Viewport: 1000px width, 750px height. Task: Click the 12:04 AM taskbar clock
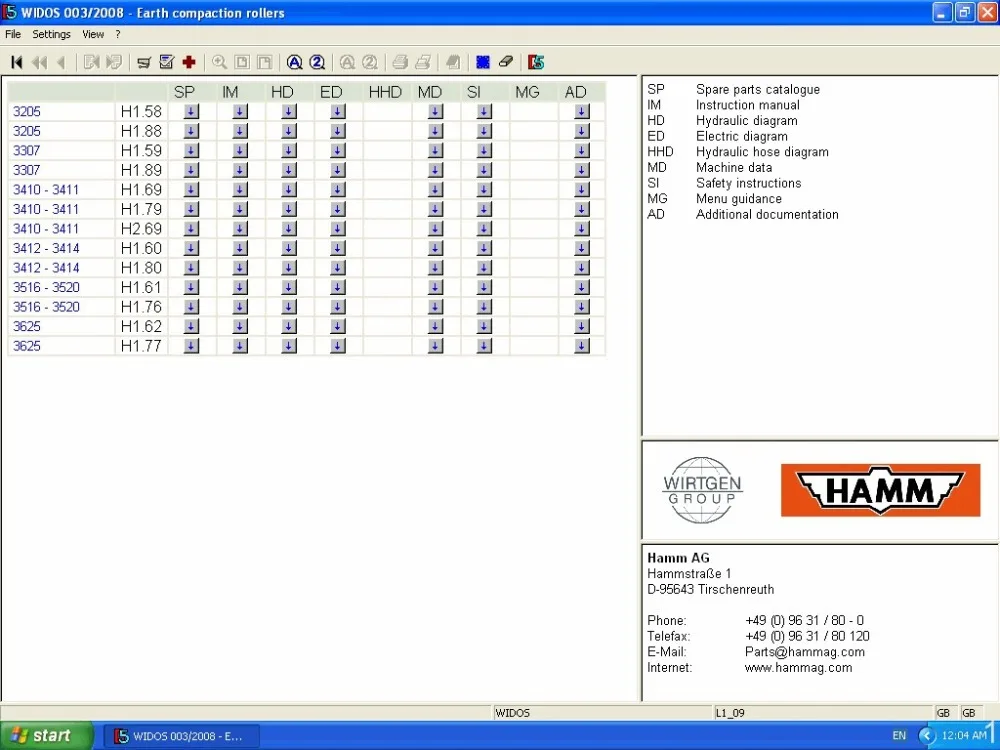coord(964,736)
